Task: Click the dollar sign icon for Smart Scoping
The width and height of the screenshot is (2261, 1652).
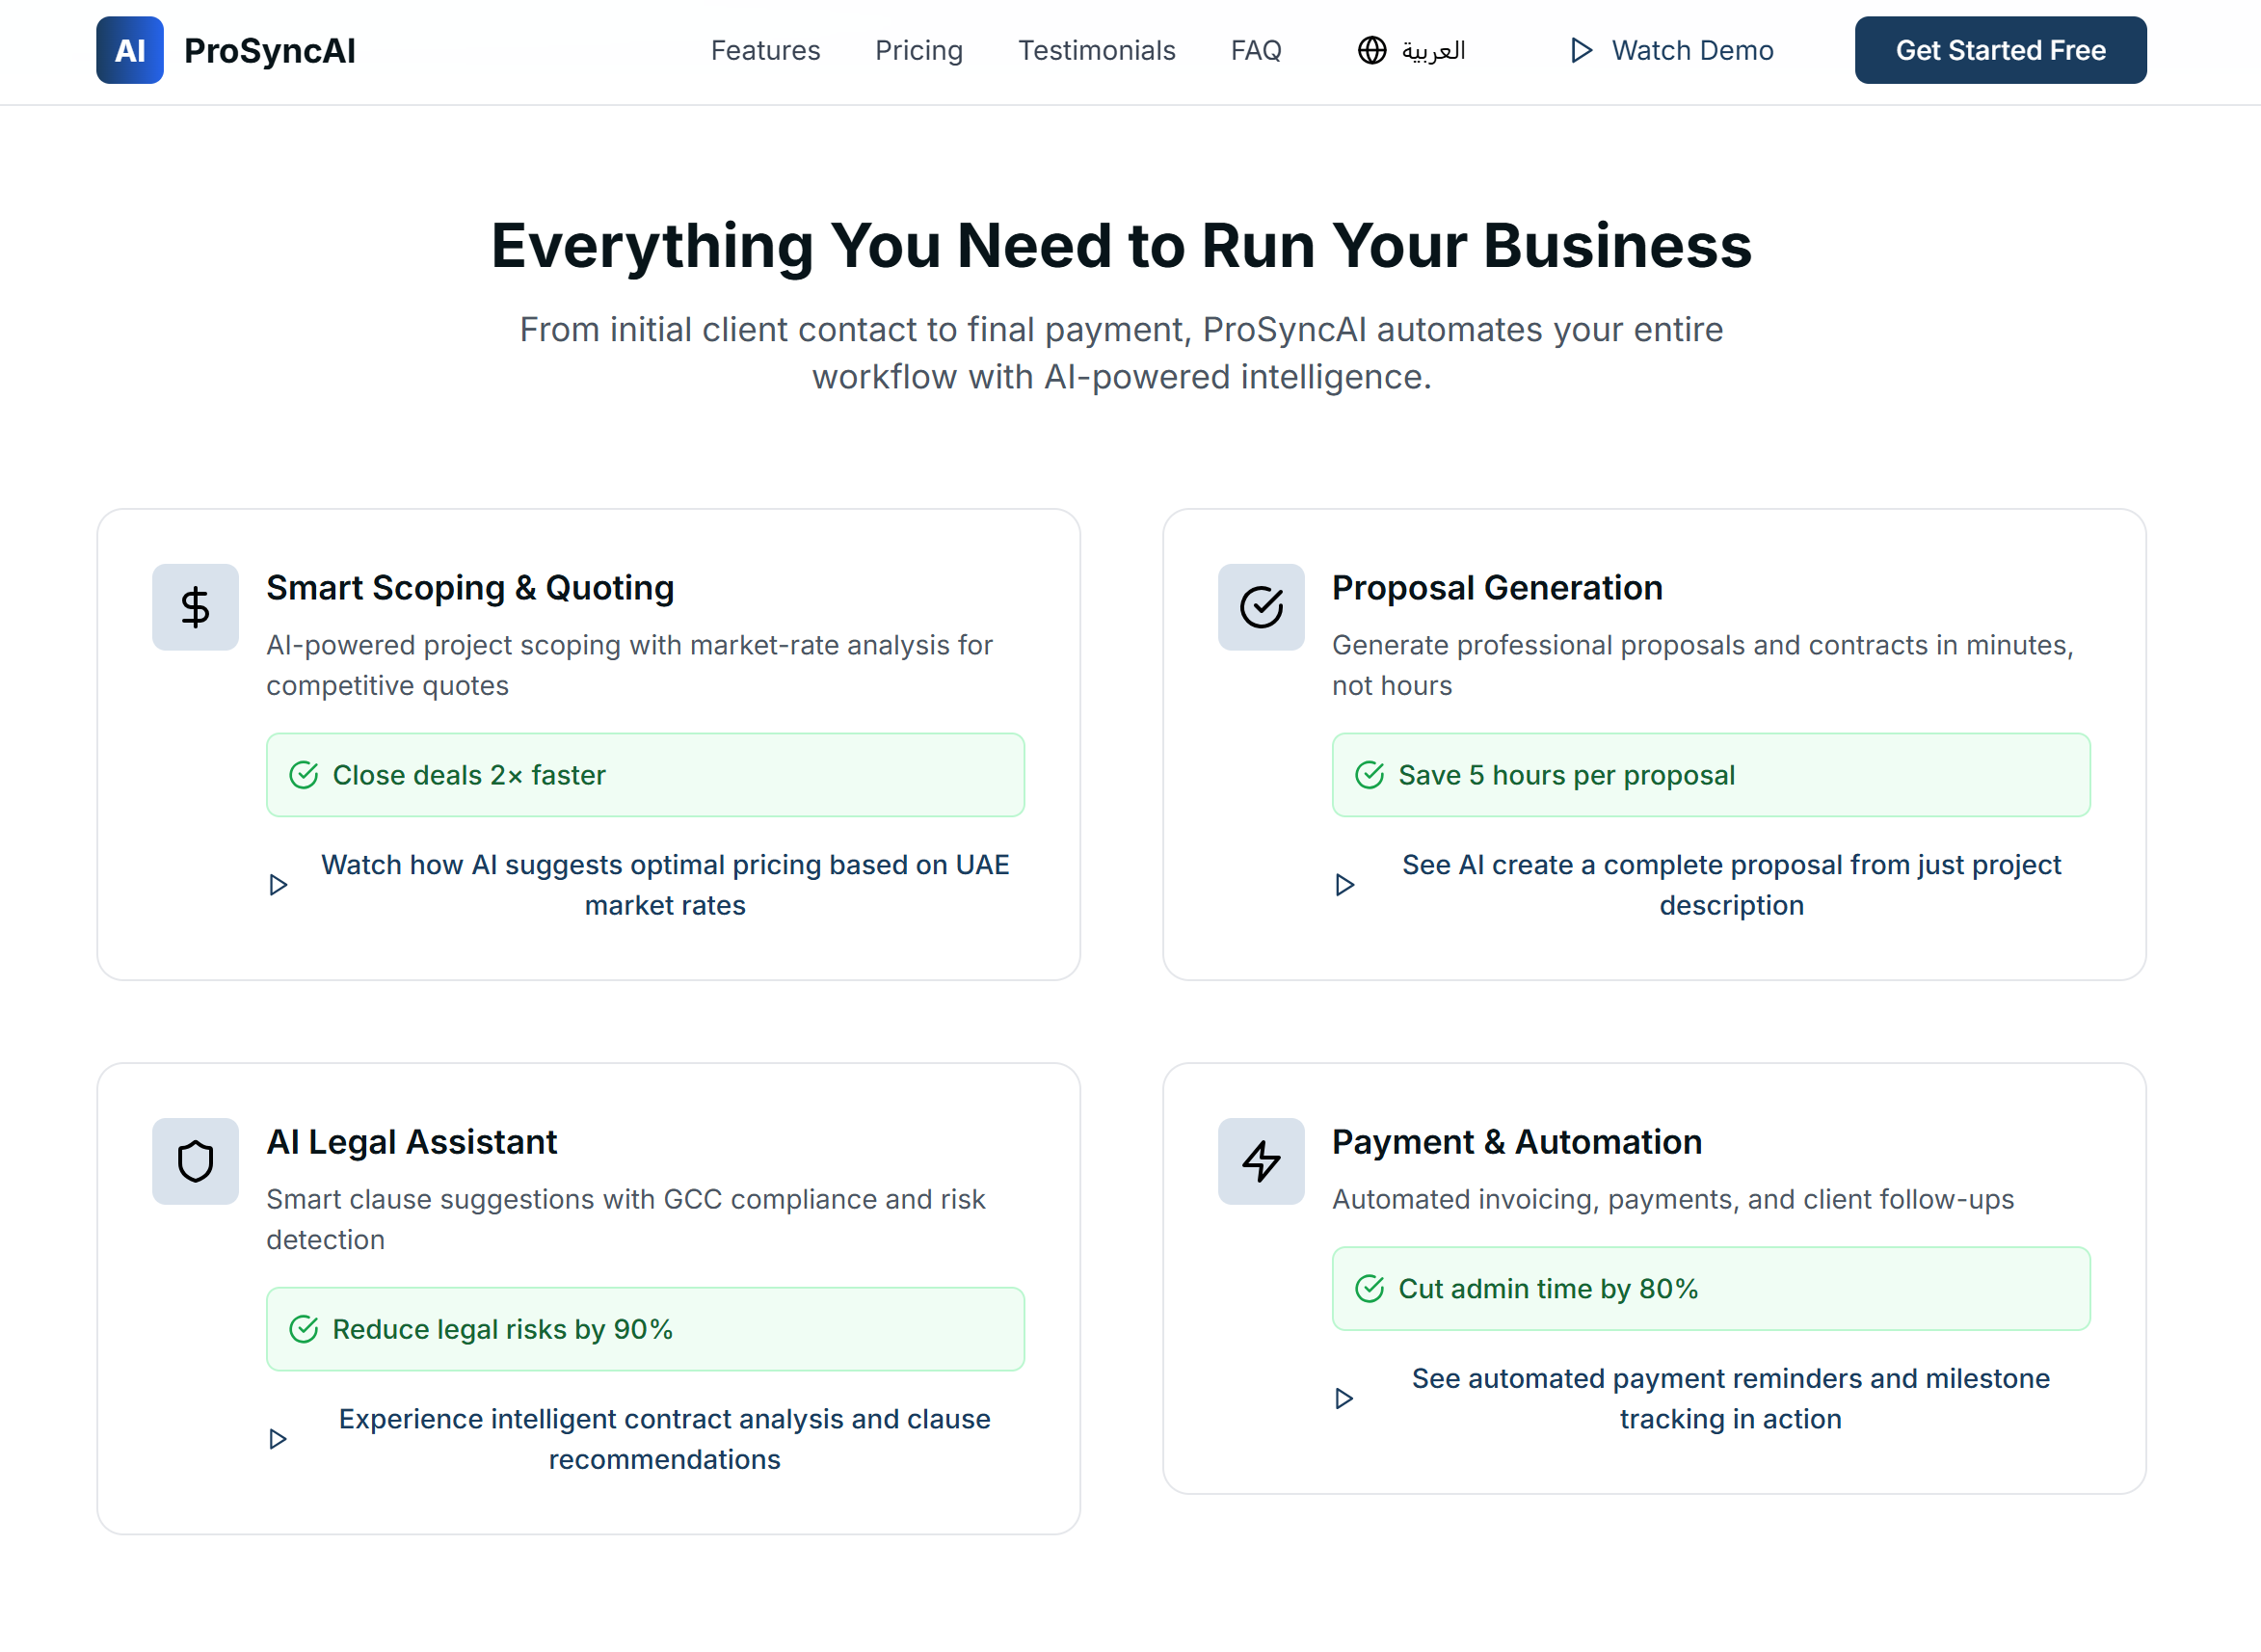Action: point(195,607)
